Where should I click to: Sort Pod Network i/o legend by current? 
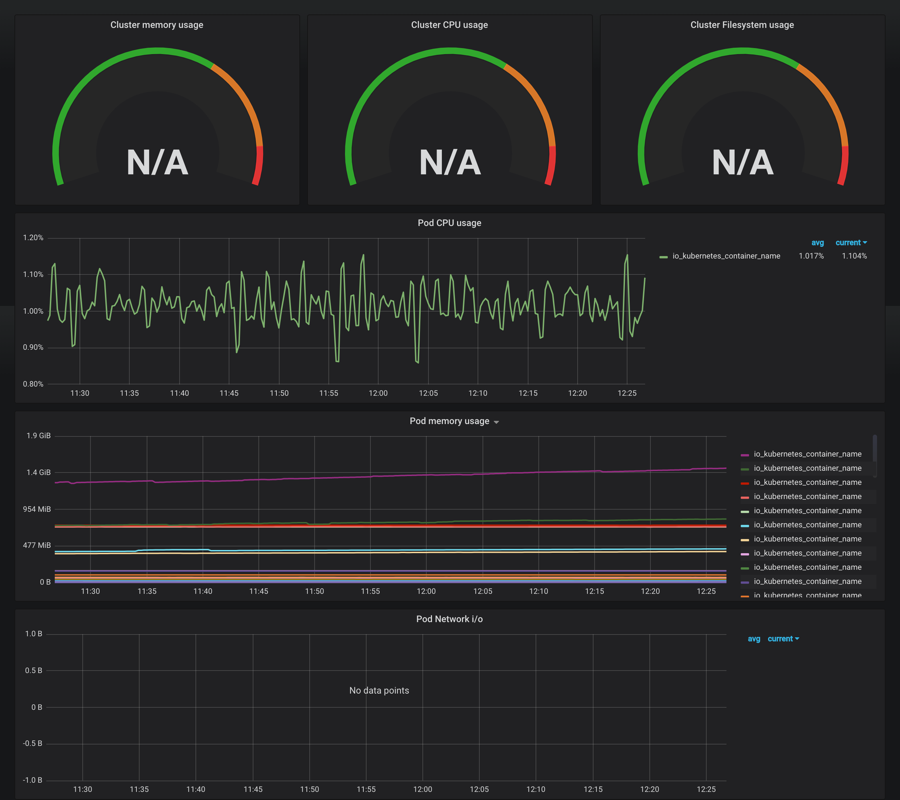[x=783, y=639]
